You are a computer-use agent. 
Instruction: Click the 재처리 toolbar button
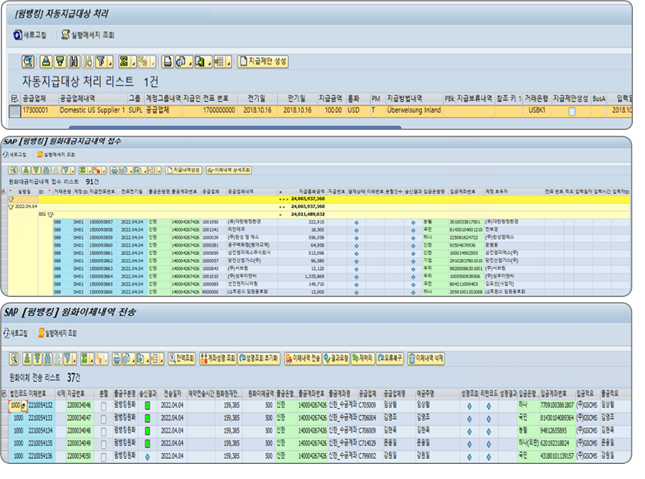(x=365, y=355)
